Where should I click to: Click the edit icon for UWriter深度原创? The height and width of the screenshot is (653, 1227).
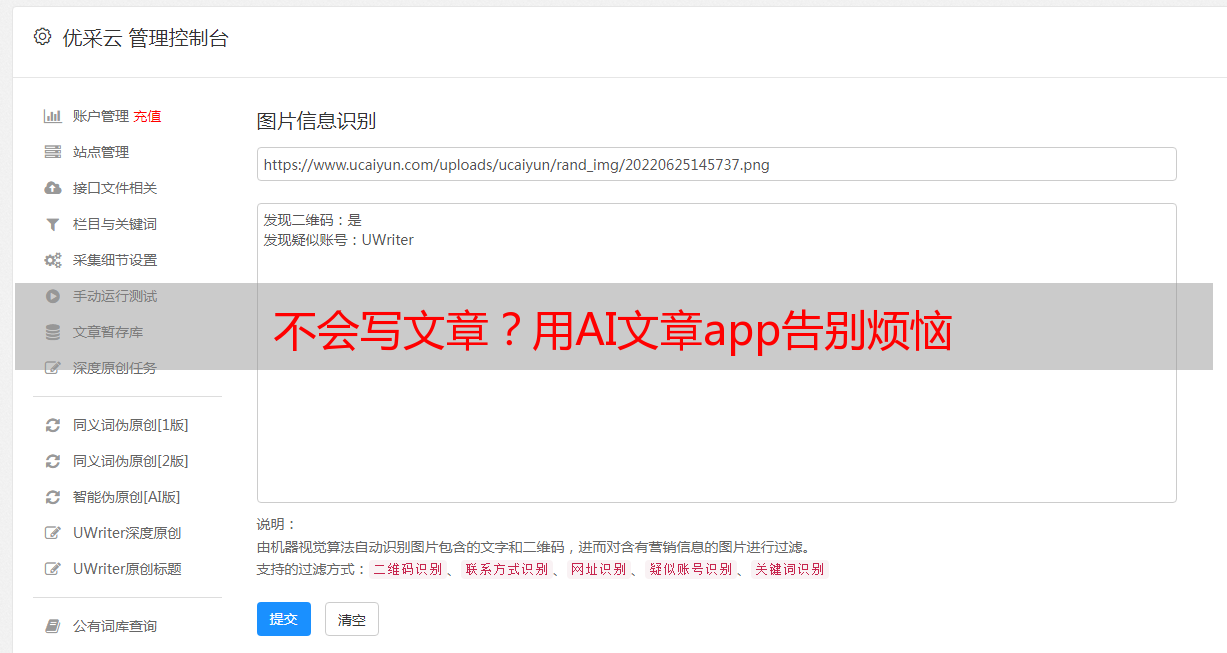click(x=53, y=533)
